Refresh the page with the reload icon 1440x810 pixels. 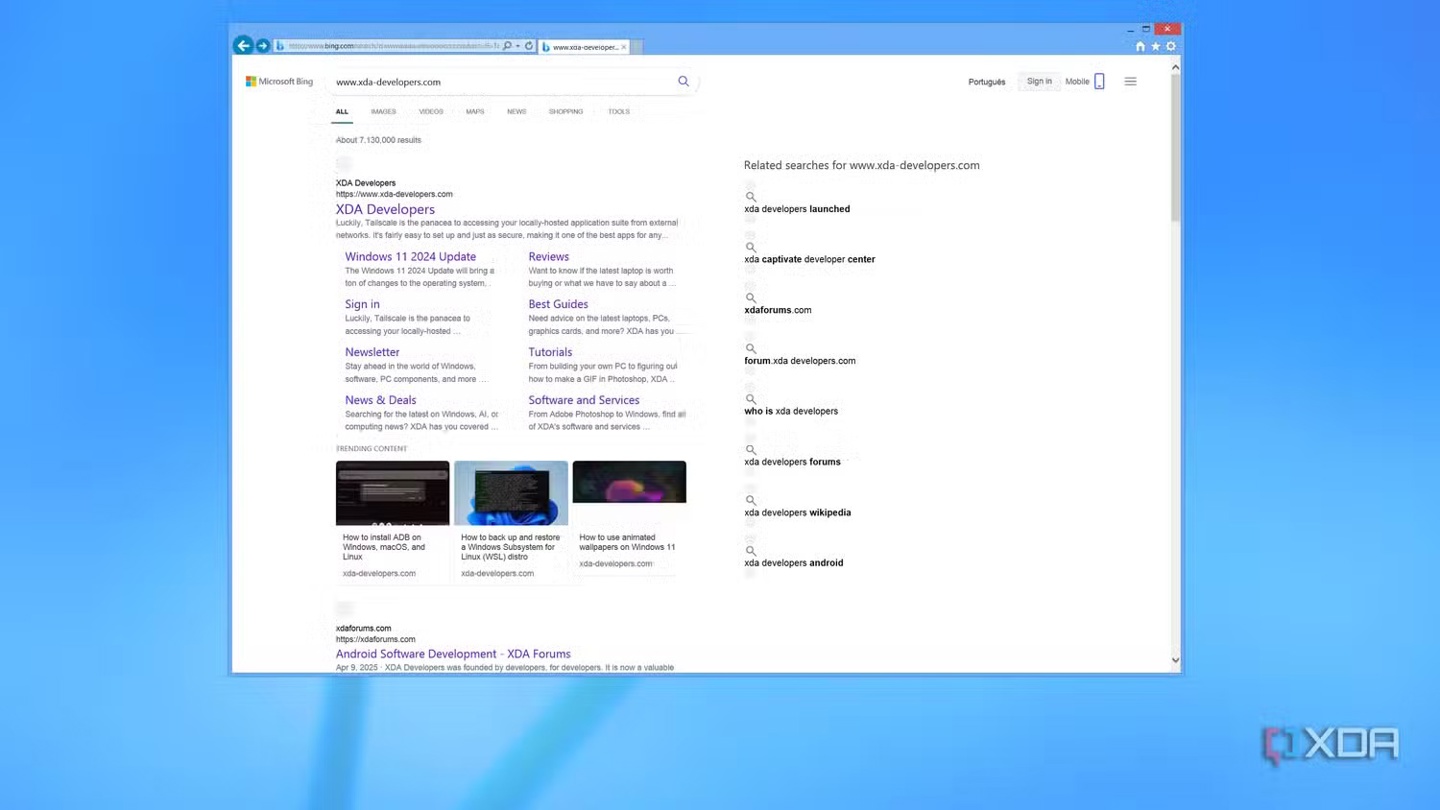coord(529,46)
